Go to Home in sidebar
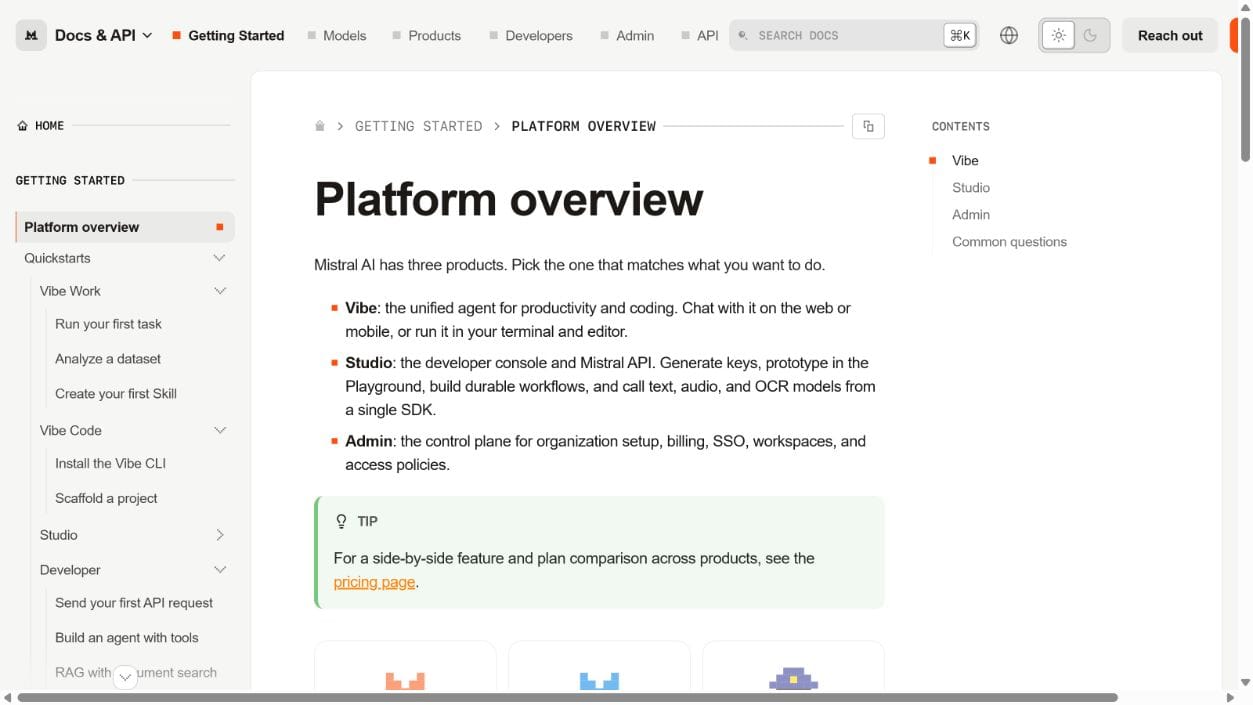Image resolution: width=1253 pixels, height=705 pixels. 41,126
